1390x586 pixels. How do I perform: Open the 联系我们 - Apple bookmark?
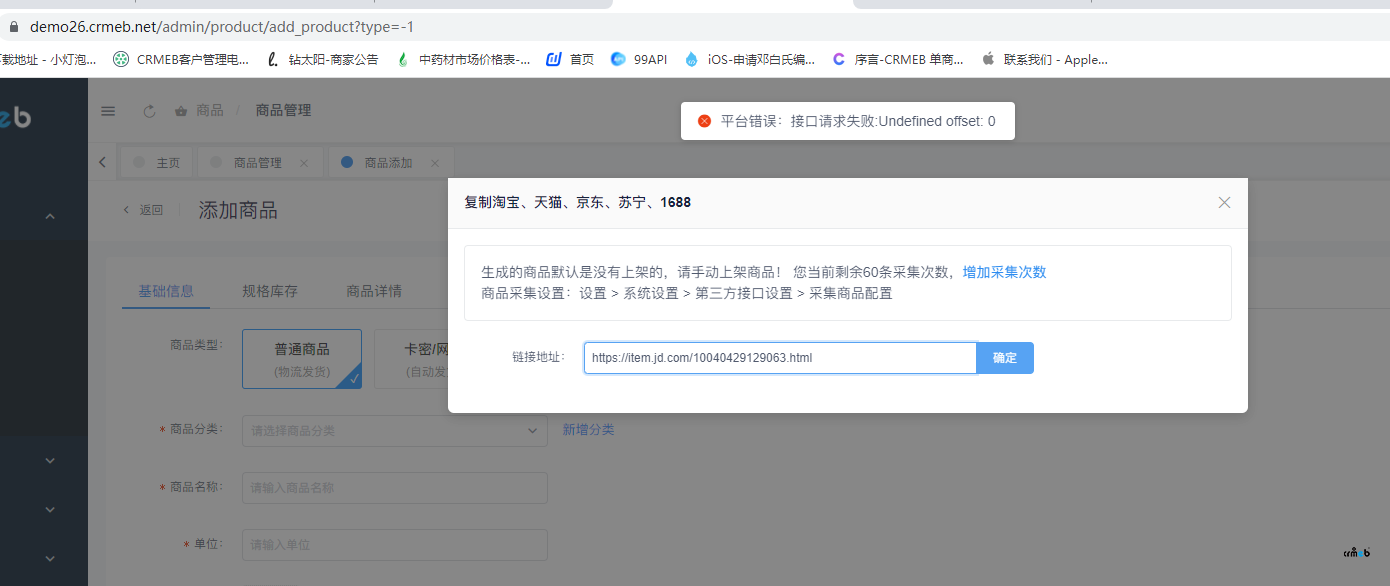click(x=1045, y=59)
